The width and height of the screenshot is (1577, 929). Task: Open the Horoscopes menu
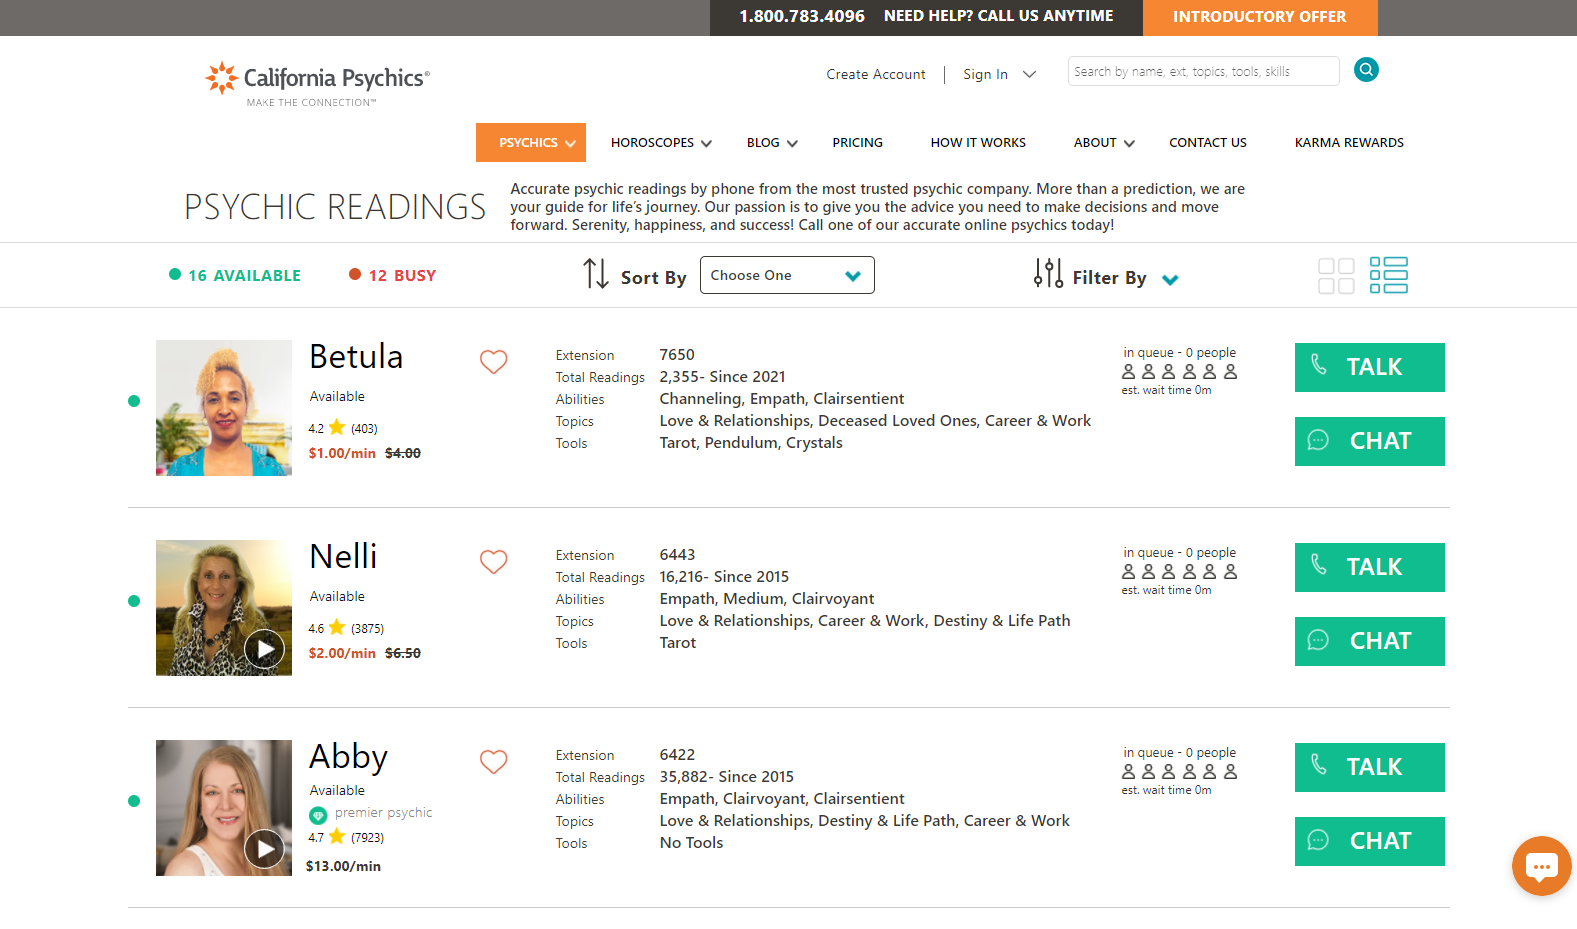(x=661, y=143)
